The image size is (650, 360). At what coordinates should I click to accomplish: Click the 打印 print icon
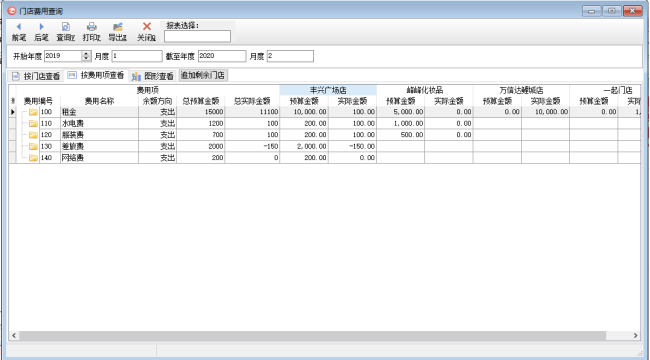(x=92, y=27)
